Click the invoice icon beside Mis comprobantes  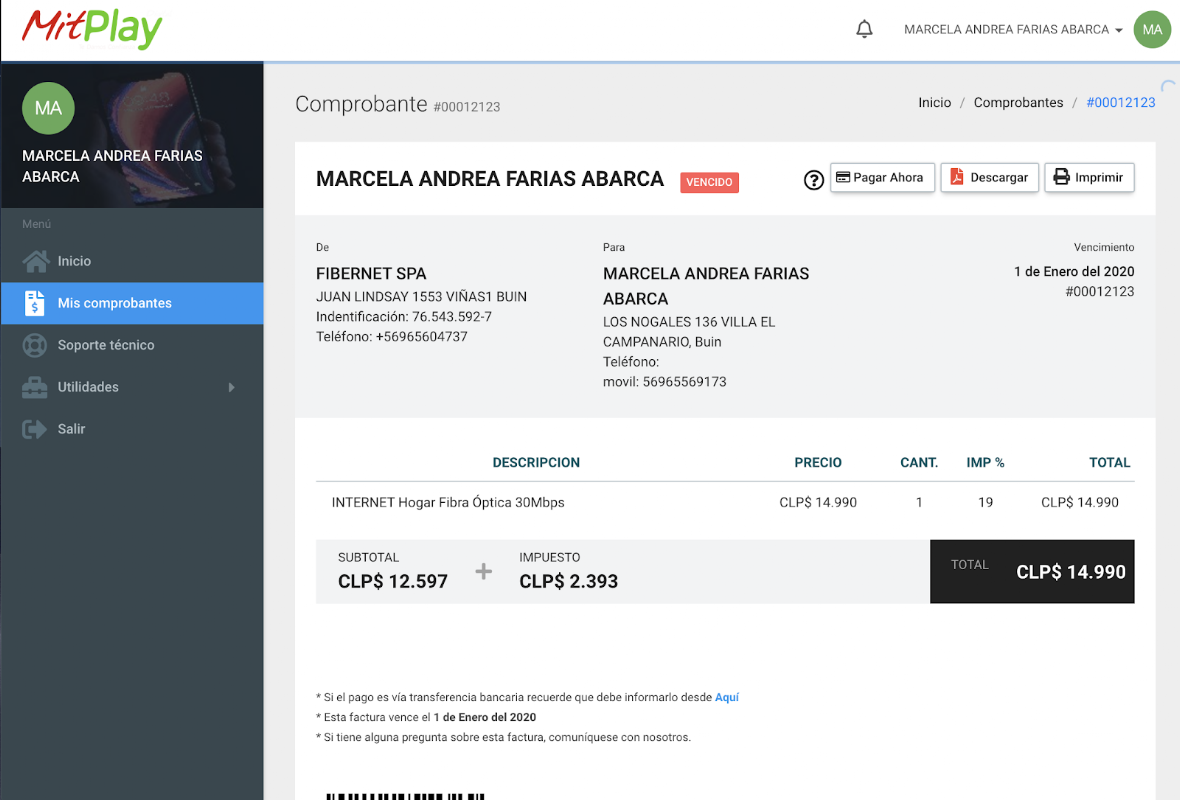pos(35,303)
